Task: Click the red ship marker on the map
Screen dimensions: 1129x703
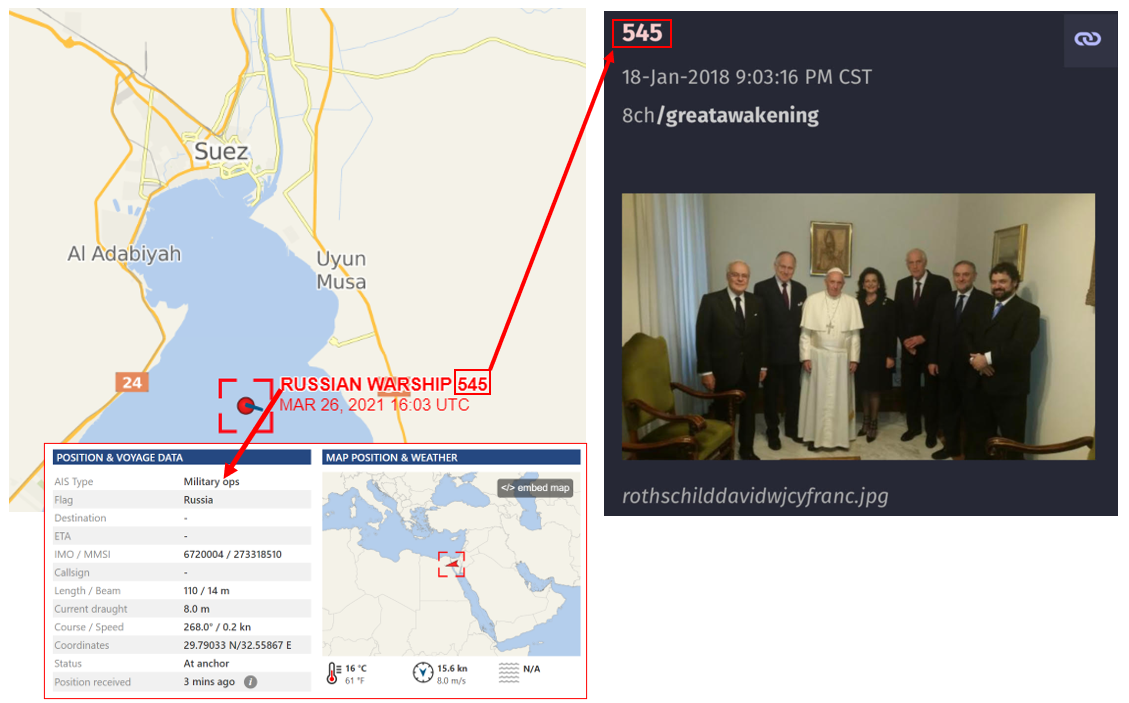Action: click(247, 406)
